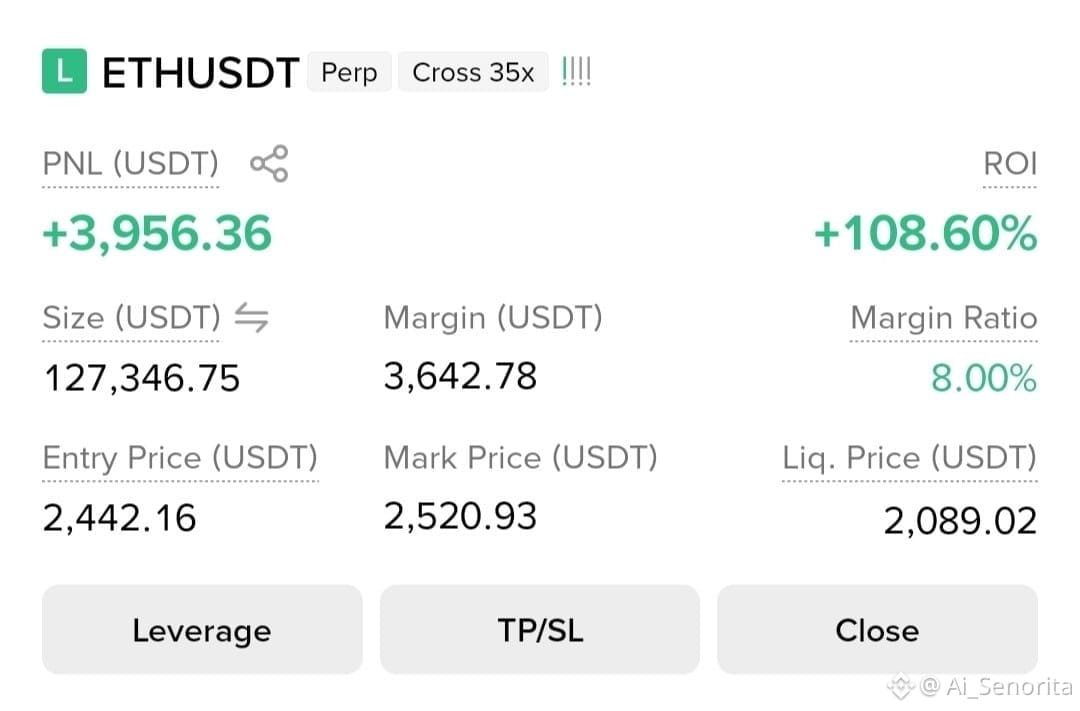
Task: Open the TP/SL button
Action: (540, 630)
